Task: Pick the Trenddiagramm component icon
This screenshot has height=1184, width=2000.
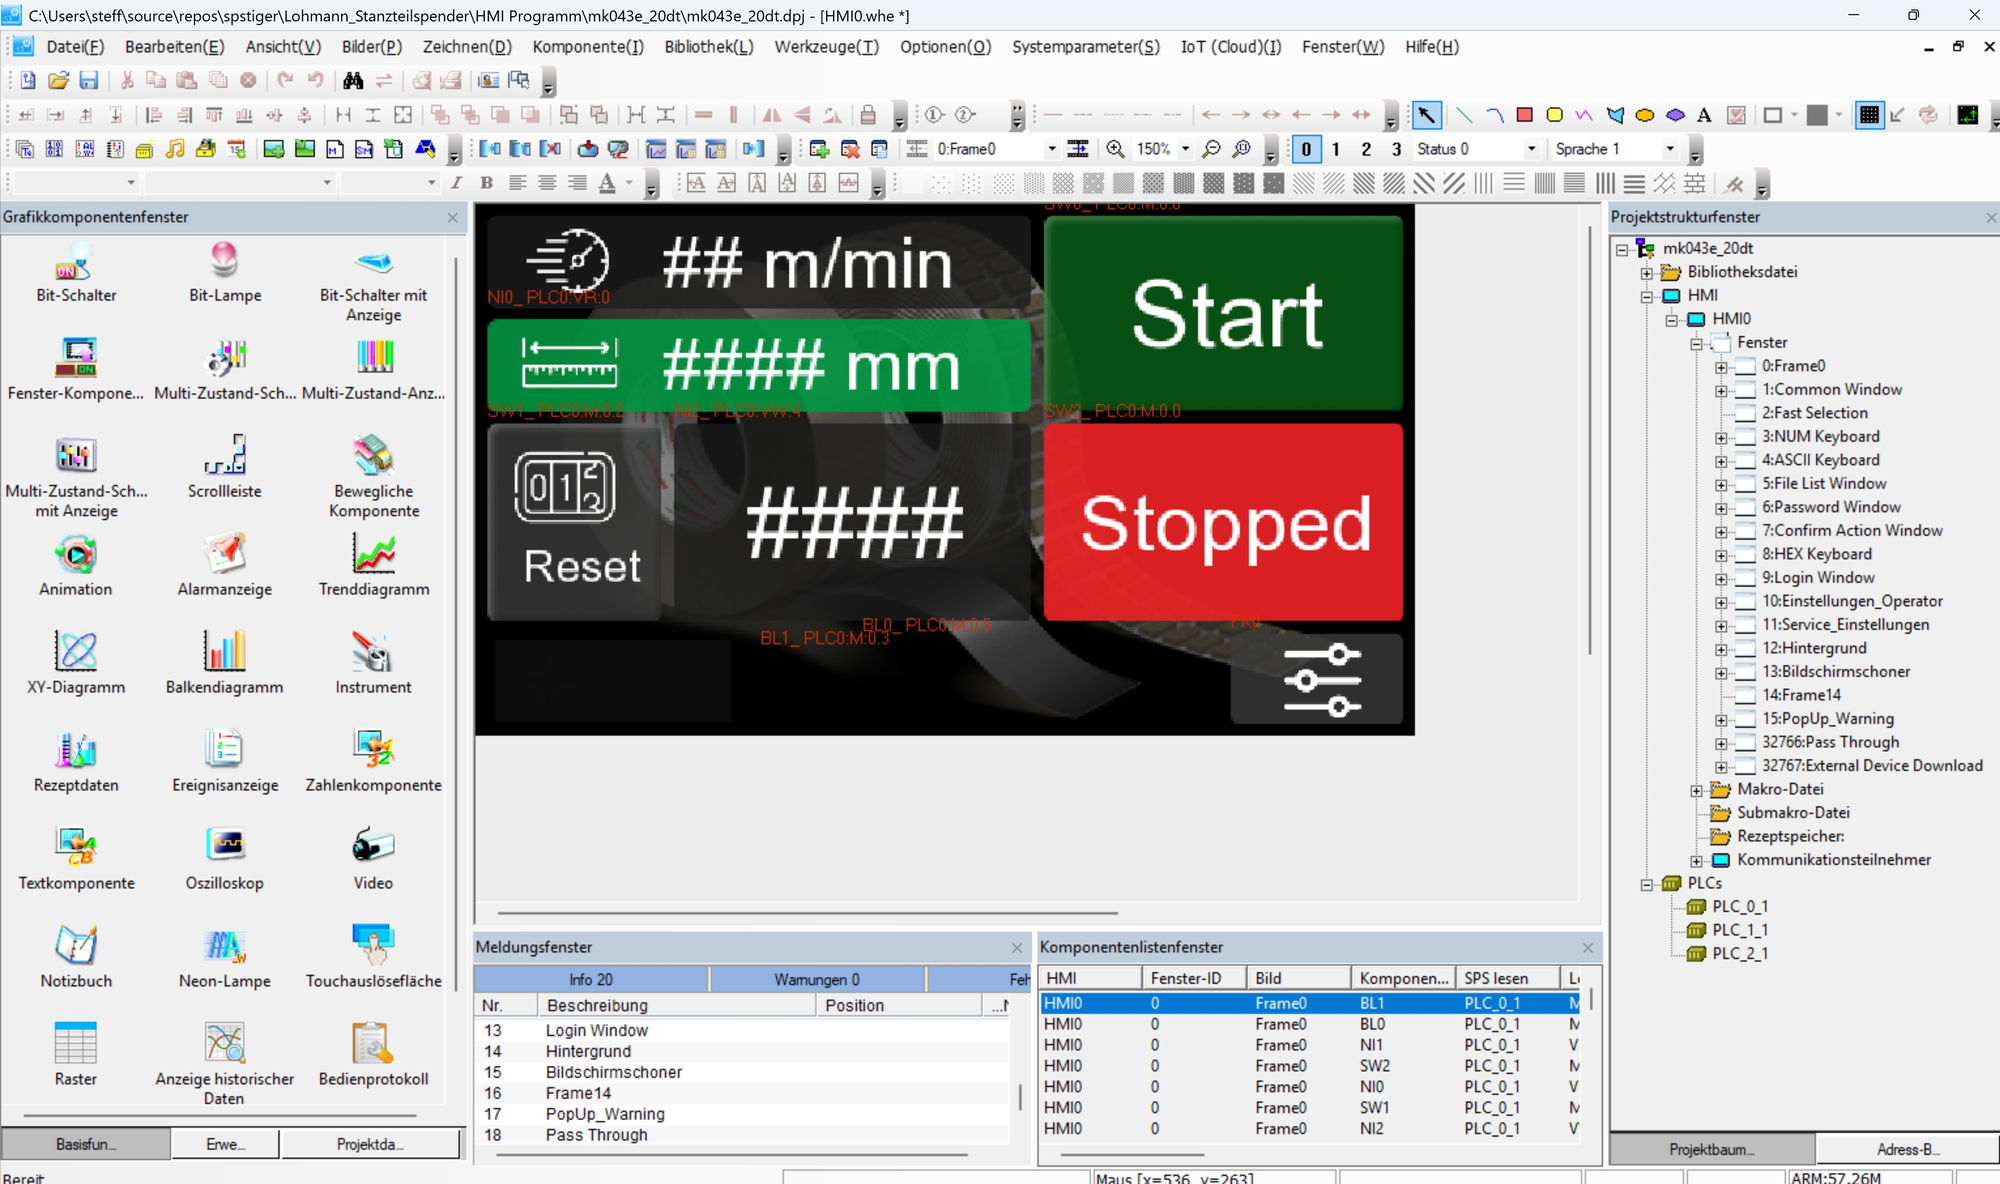Action: click(x=373, y=554)
